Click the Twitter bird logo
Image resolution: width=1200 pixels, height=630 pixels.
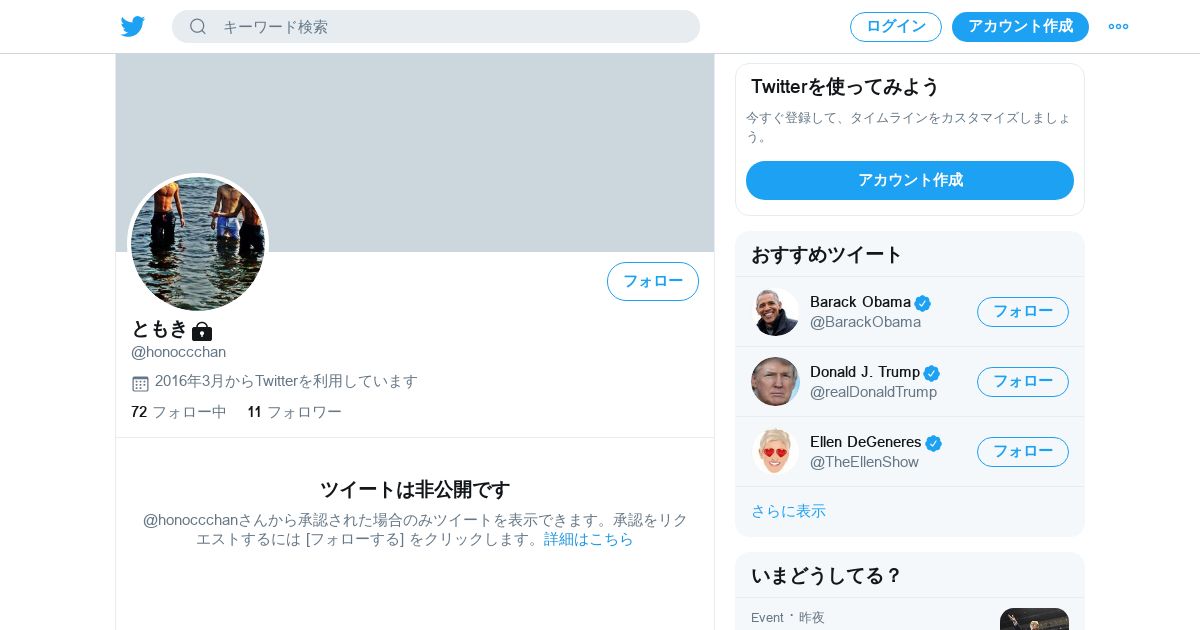pos(133,26)
